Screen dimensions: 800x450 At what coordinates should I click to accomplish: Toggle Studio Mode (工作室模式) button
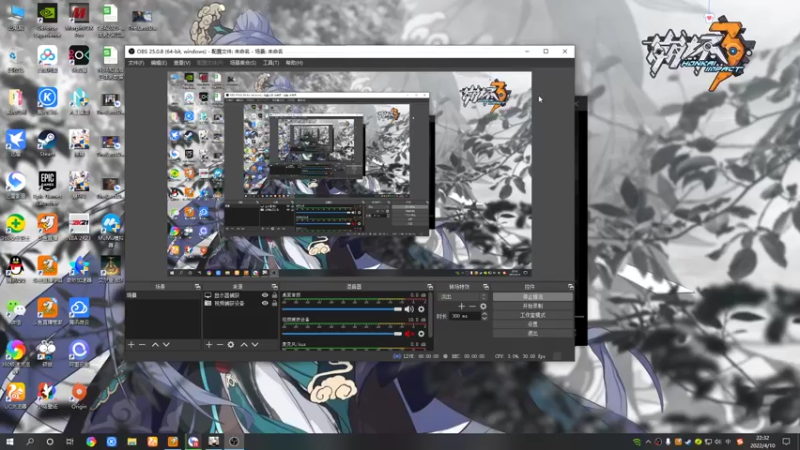tap(533, 315)
